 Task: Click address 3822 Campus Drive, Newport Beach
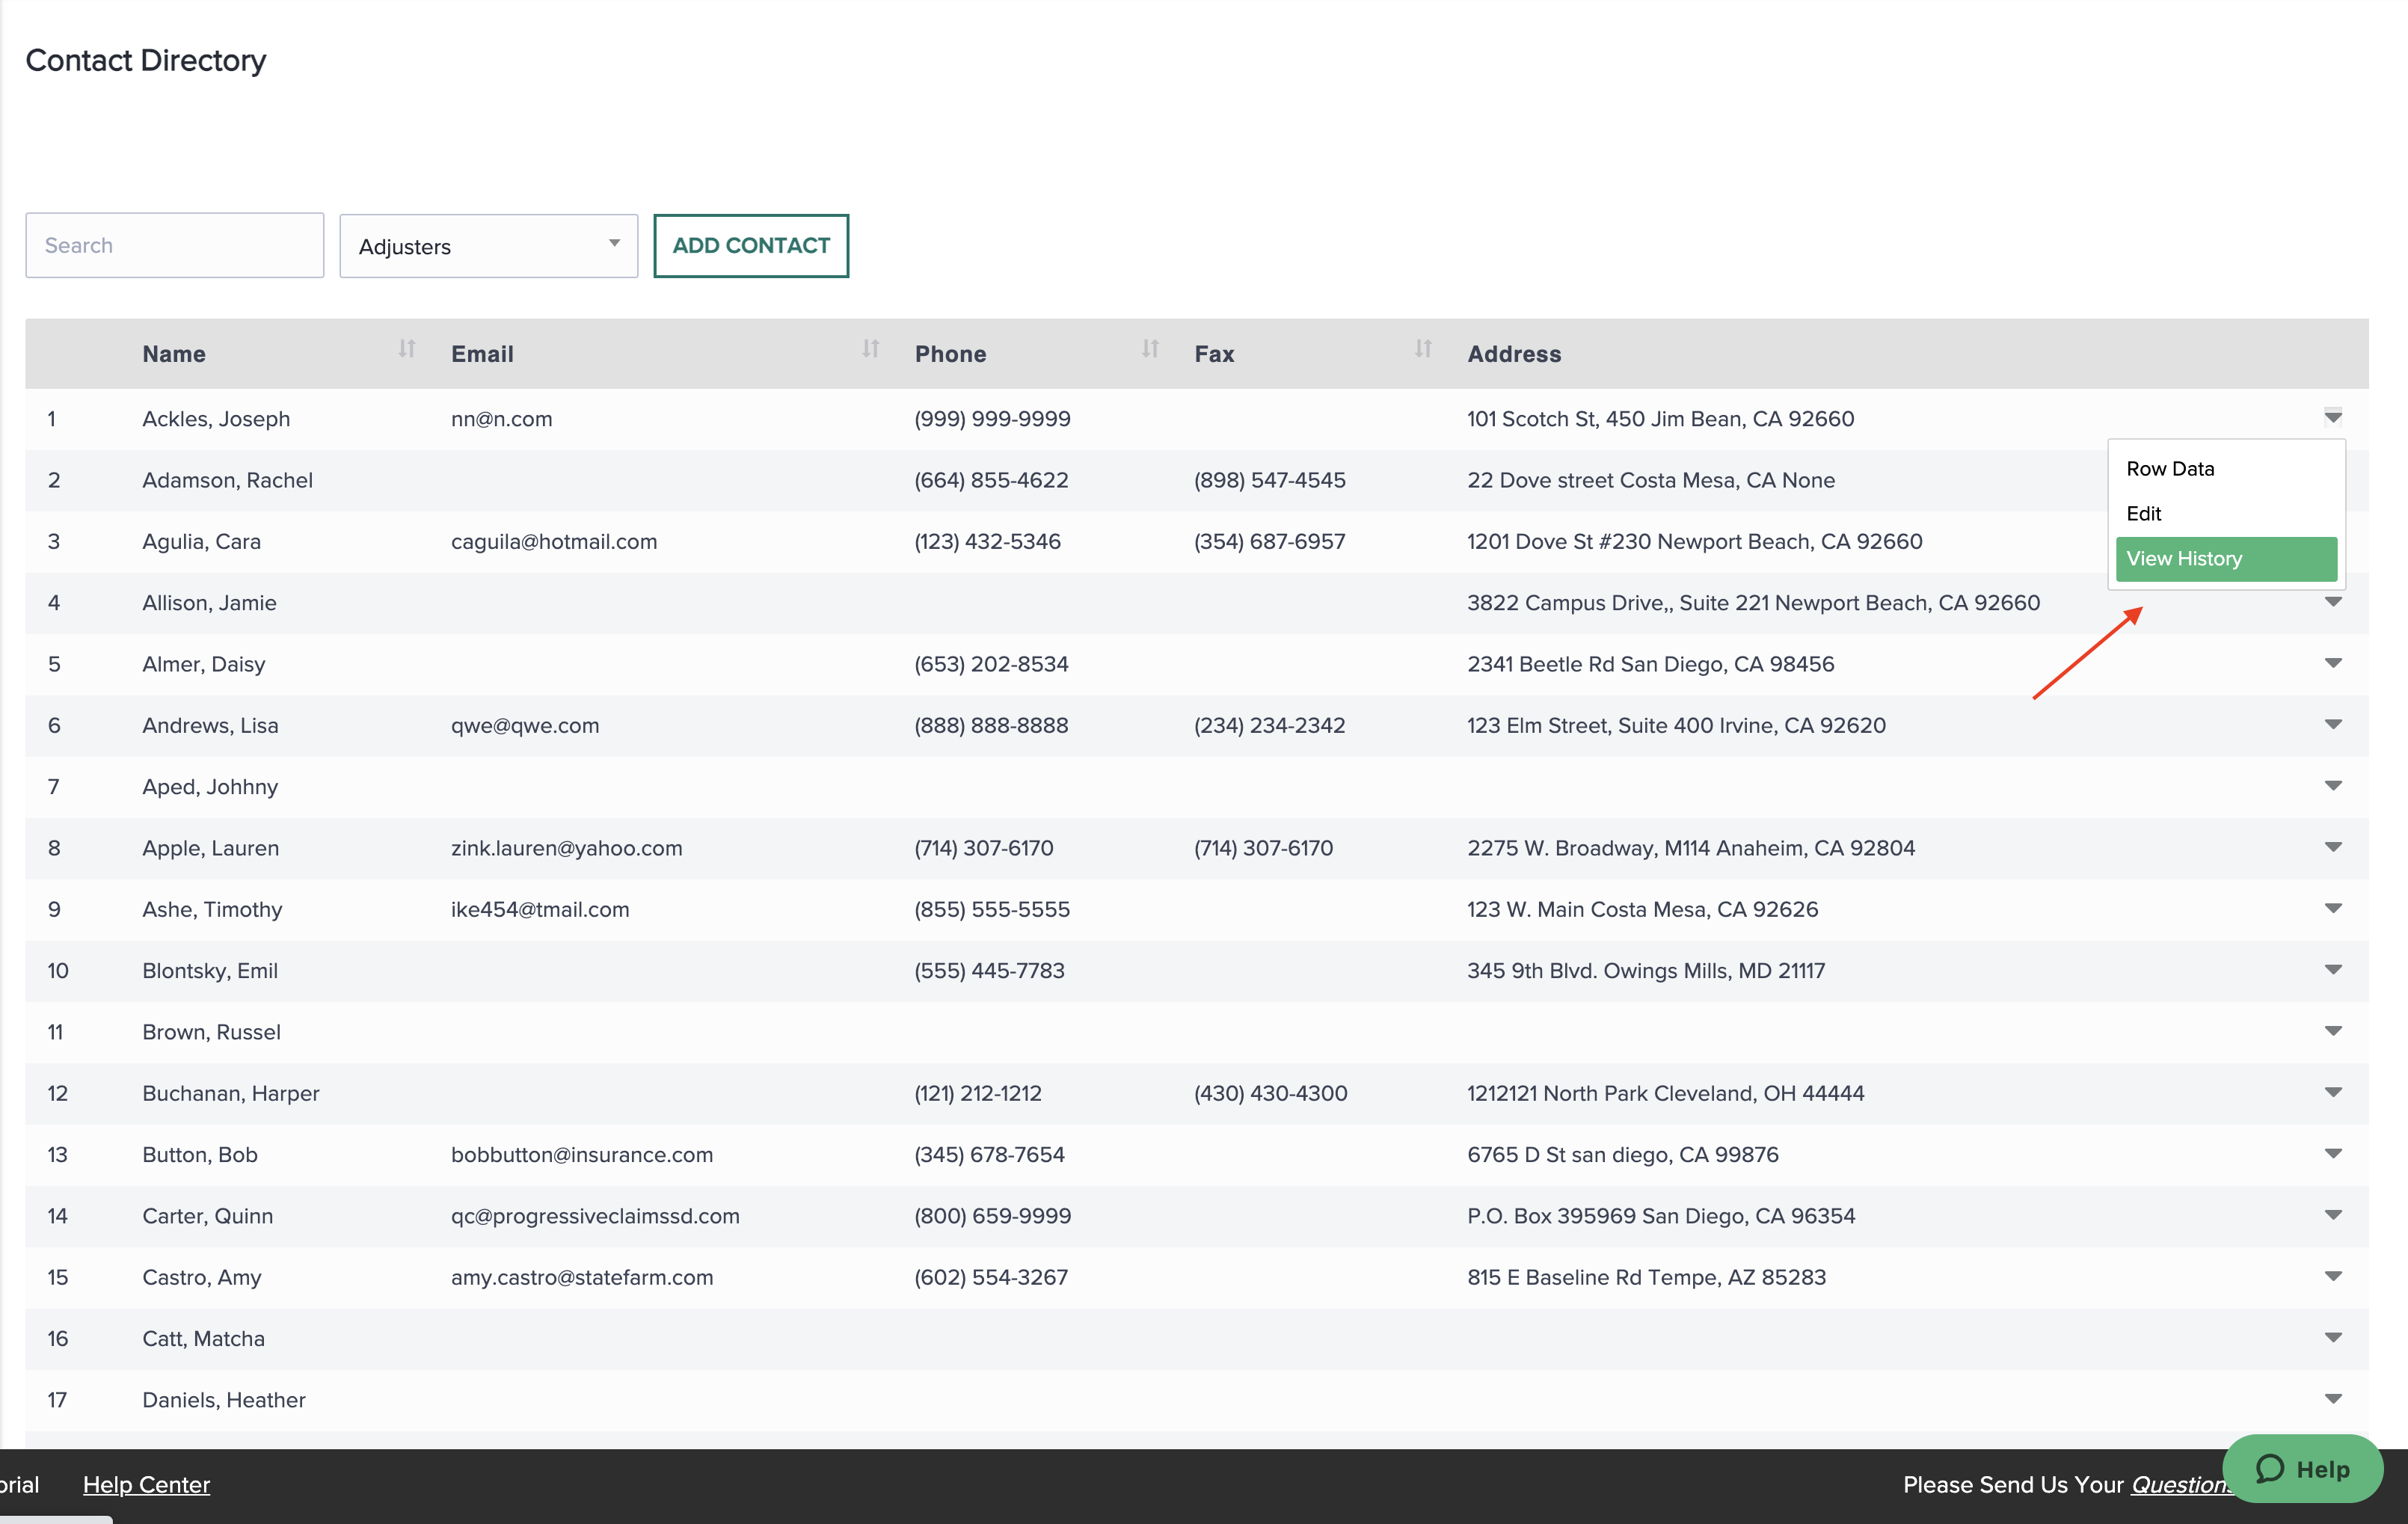(1753, 603)
